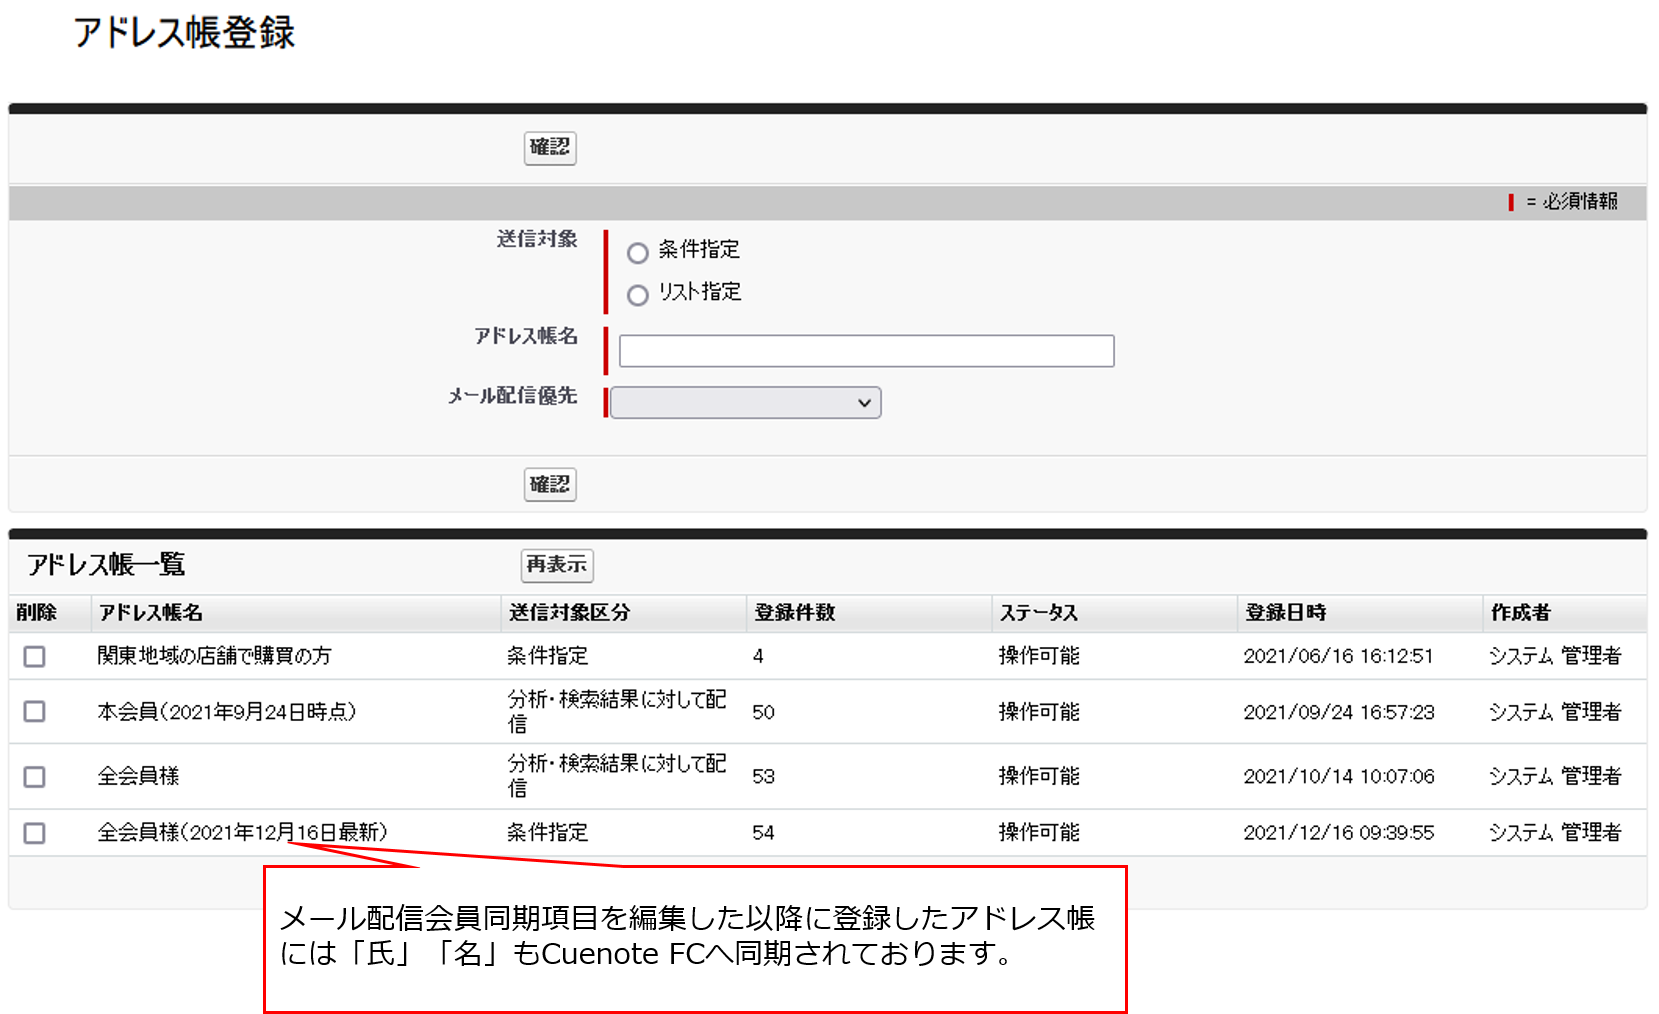Click the 削除 column header

pyautogui.click(x=37, y=613)
